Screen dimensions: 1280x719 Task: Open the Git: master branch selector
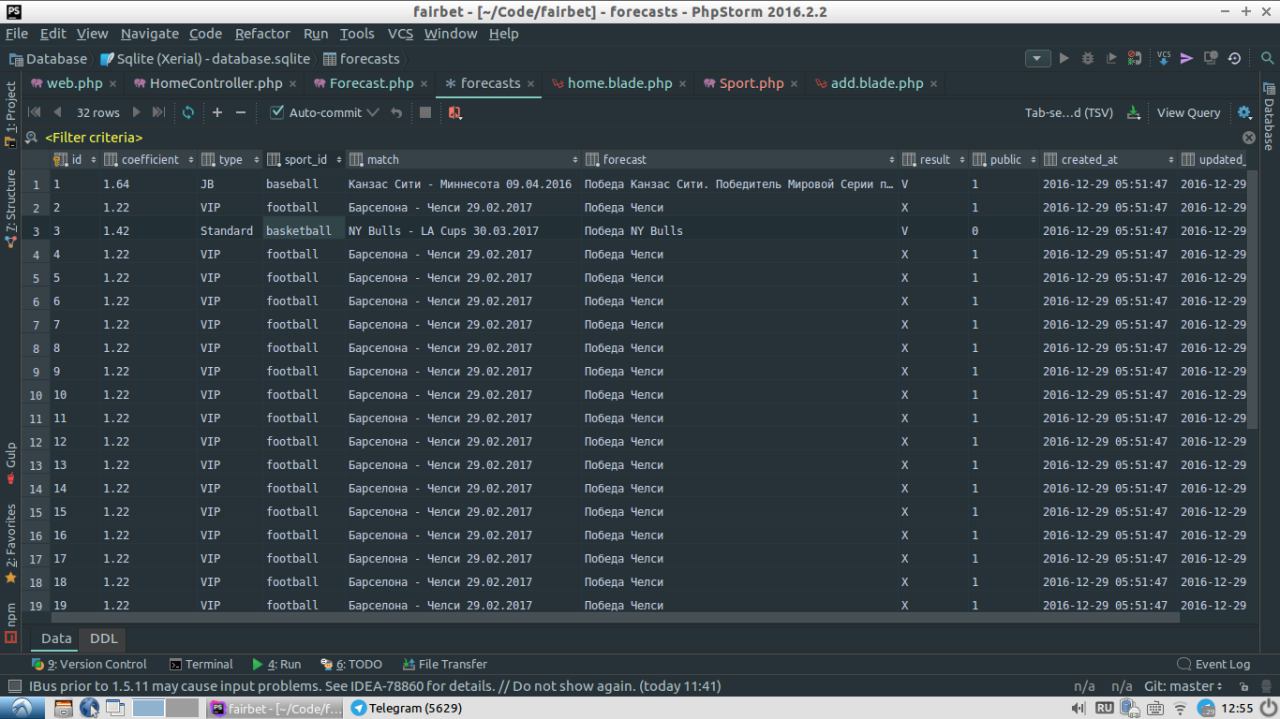tap(1183, 687)
